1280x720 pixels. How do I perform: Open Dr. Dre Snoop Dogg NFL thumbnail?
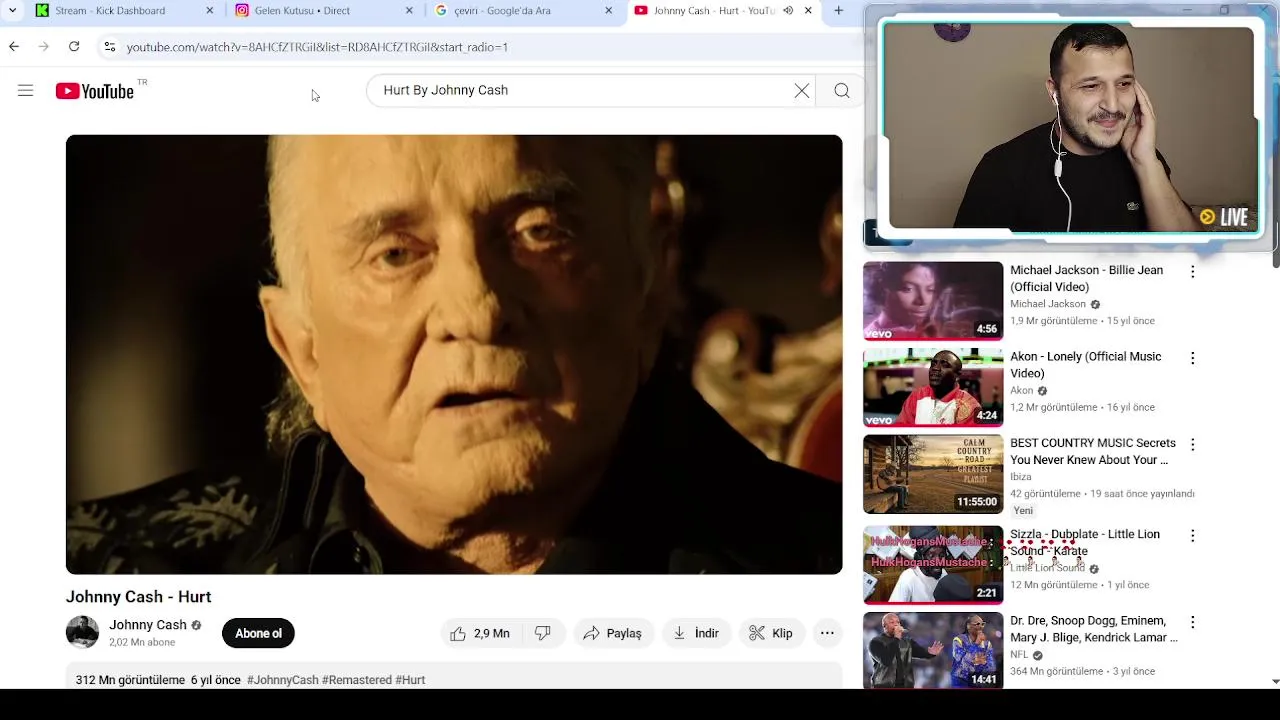(933, 651)
